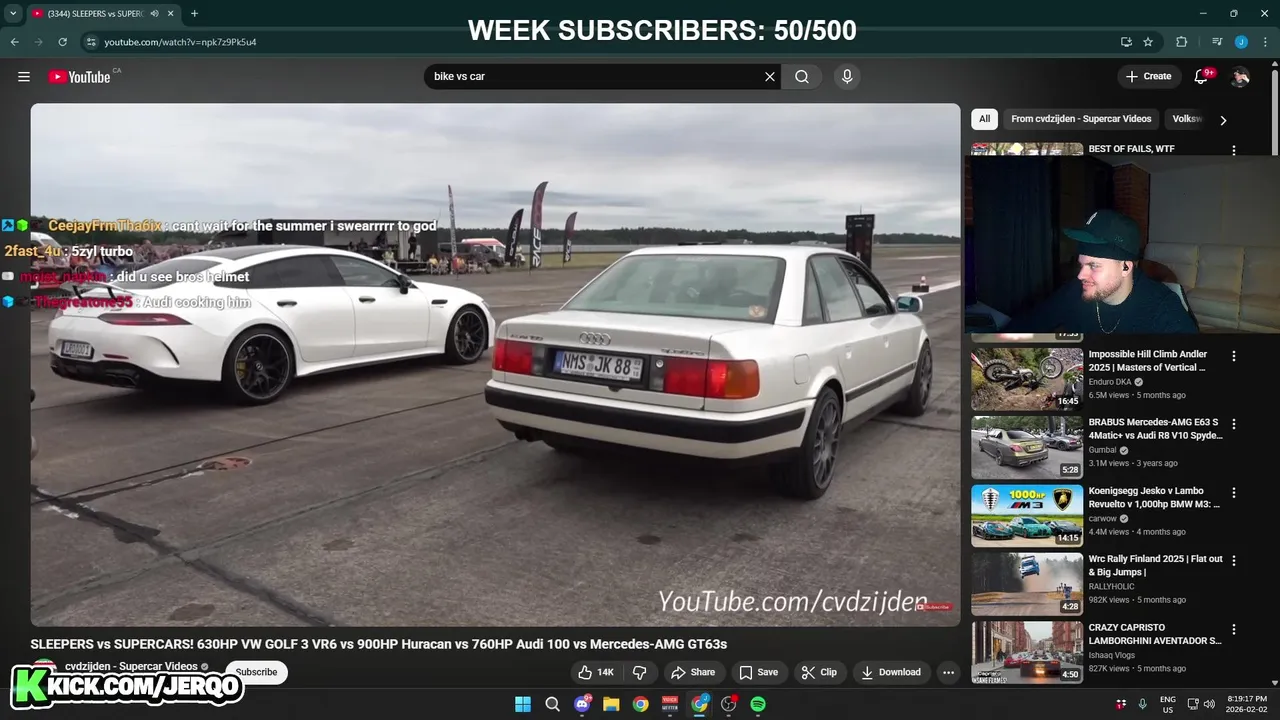Save the video to a playlist
The height and width of the screenshot is (720, 1280).
point(758,672)
